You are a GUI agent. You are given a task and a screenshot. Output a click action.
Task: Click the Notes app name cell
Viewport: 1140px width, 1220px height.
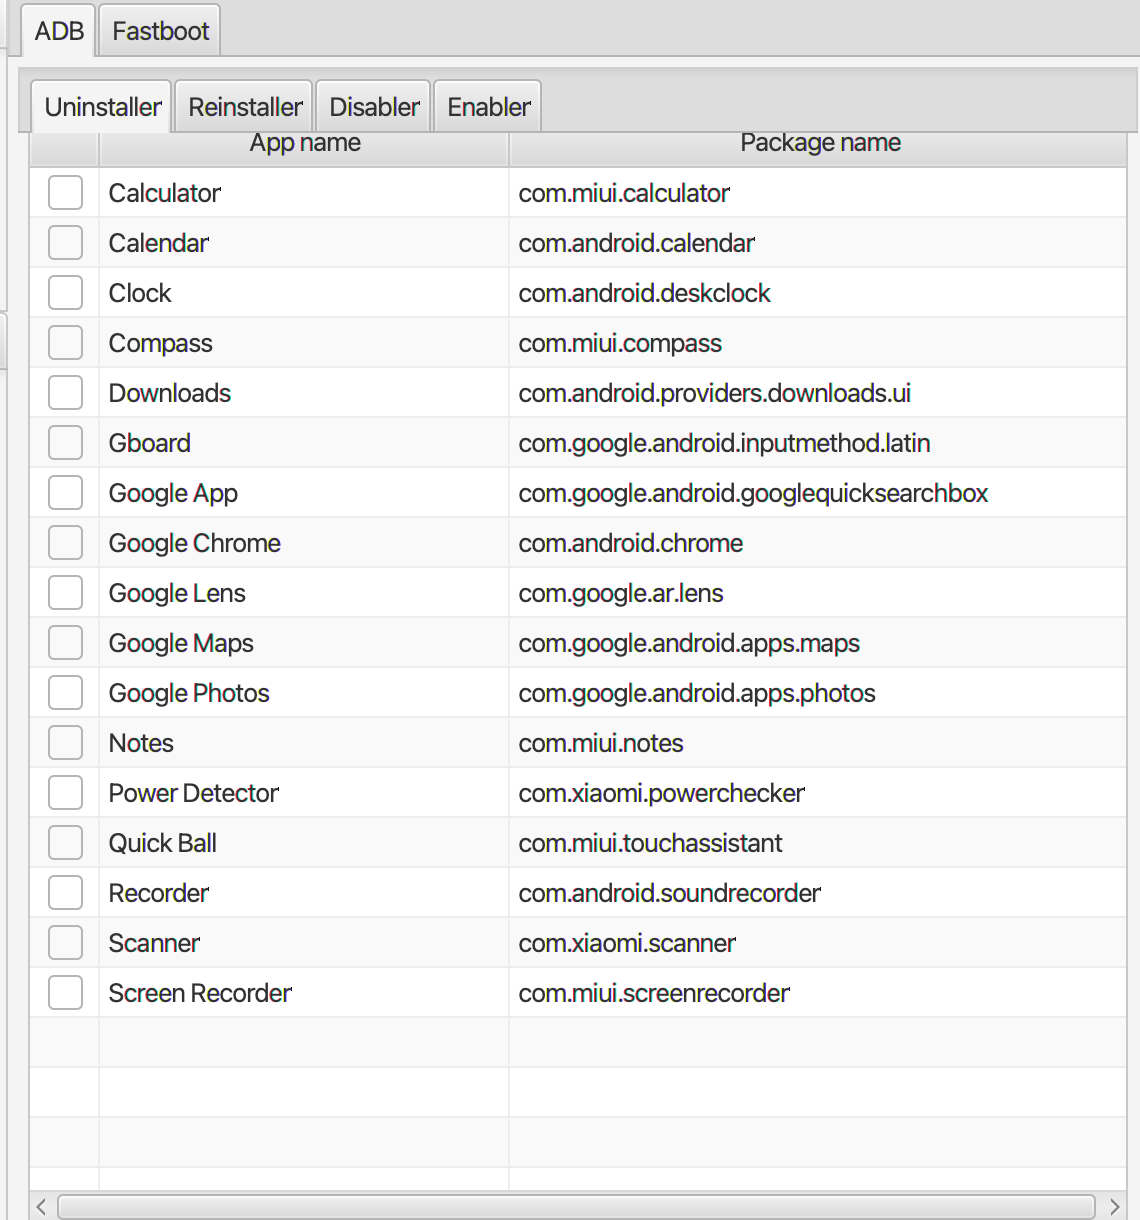click(x=304, y=742)
